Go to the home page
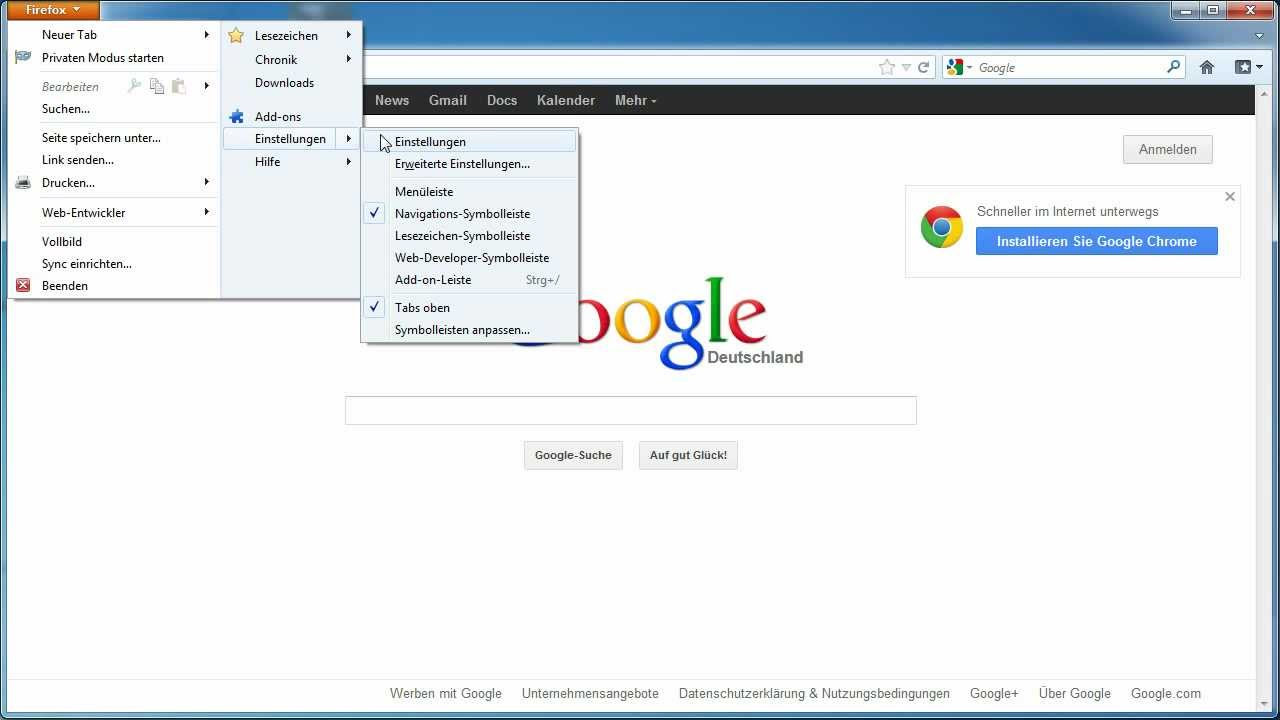The height and width of the screenshot is (720, 1280). point(1207,67)
